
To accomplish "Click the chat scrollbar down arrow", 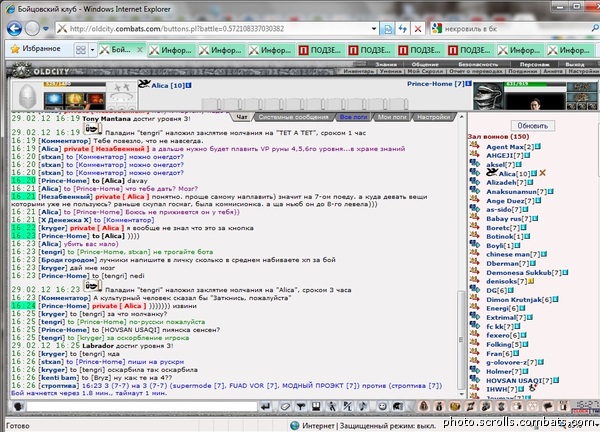I will tap(461, 395).
